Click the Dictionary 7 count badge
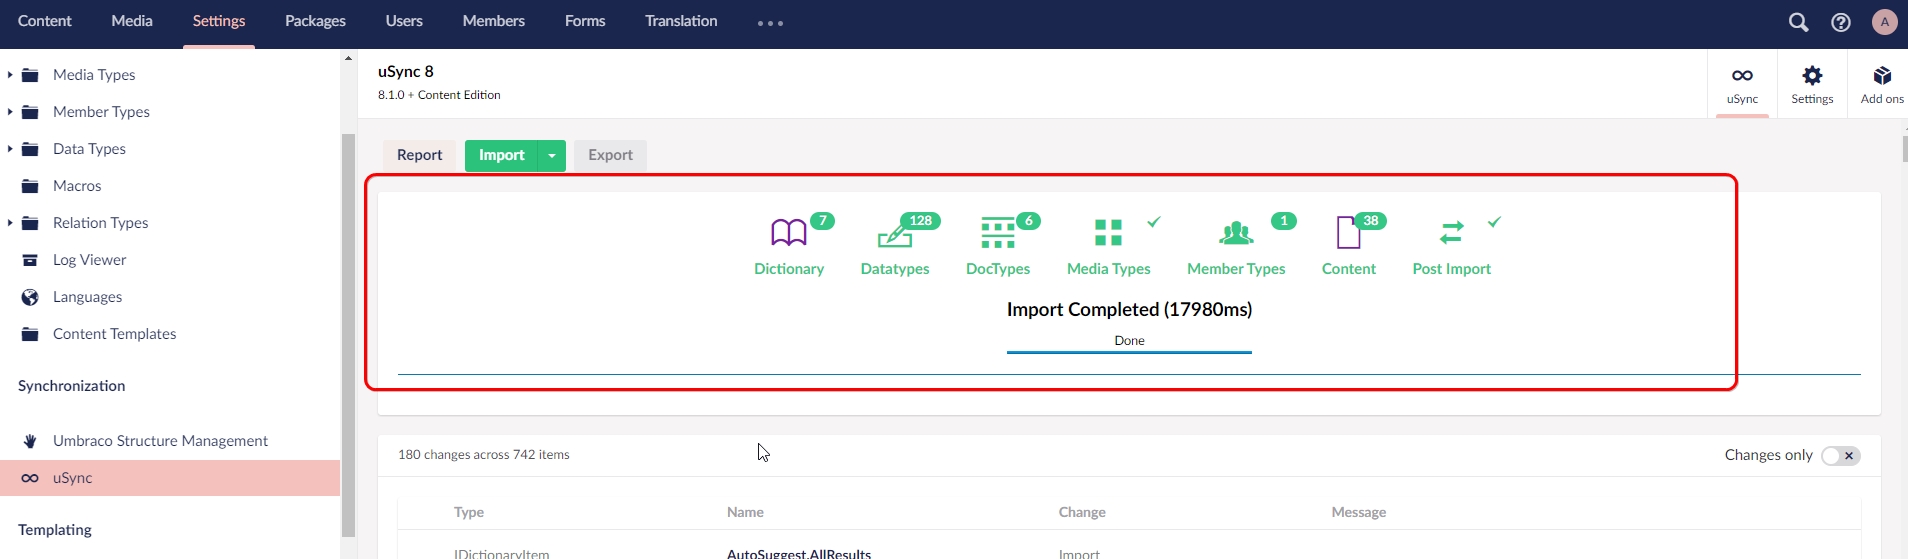 822,221
